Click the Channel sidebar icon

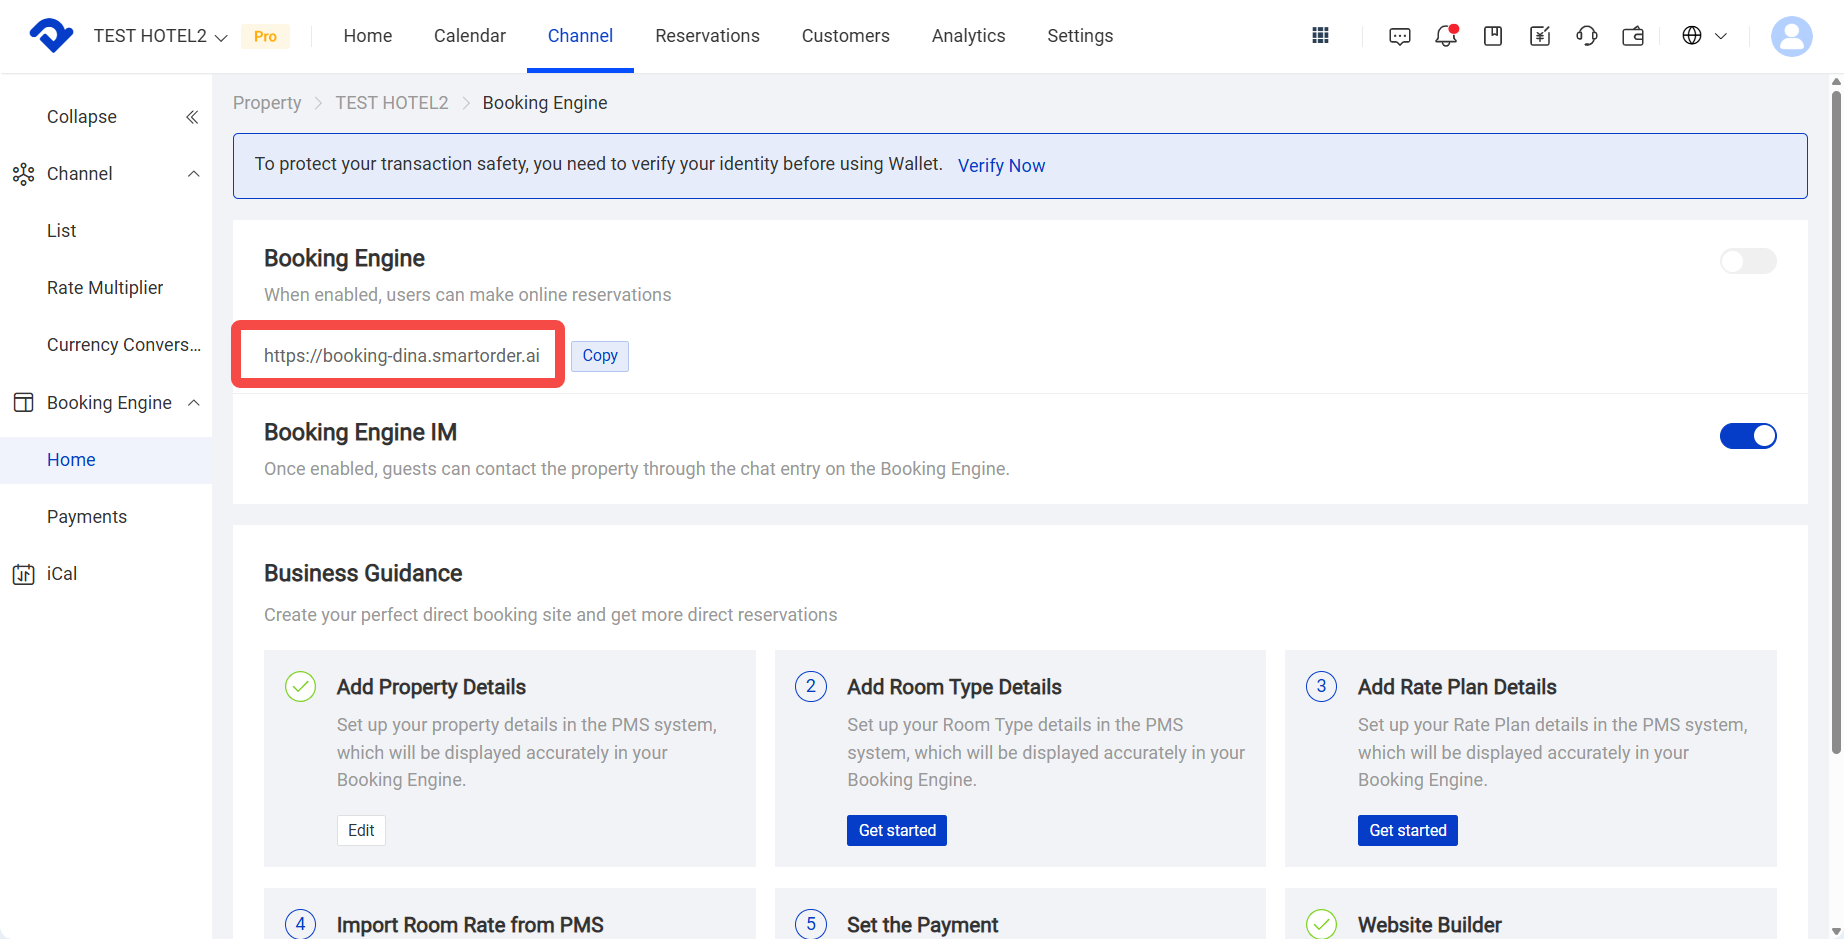click(24, 174)
